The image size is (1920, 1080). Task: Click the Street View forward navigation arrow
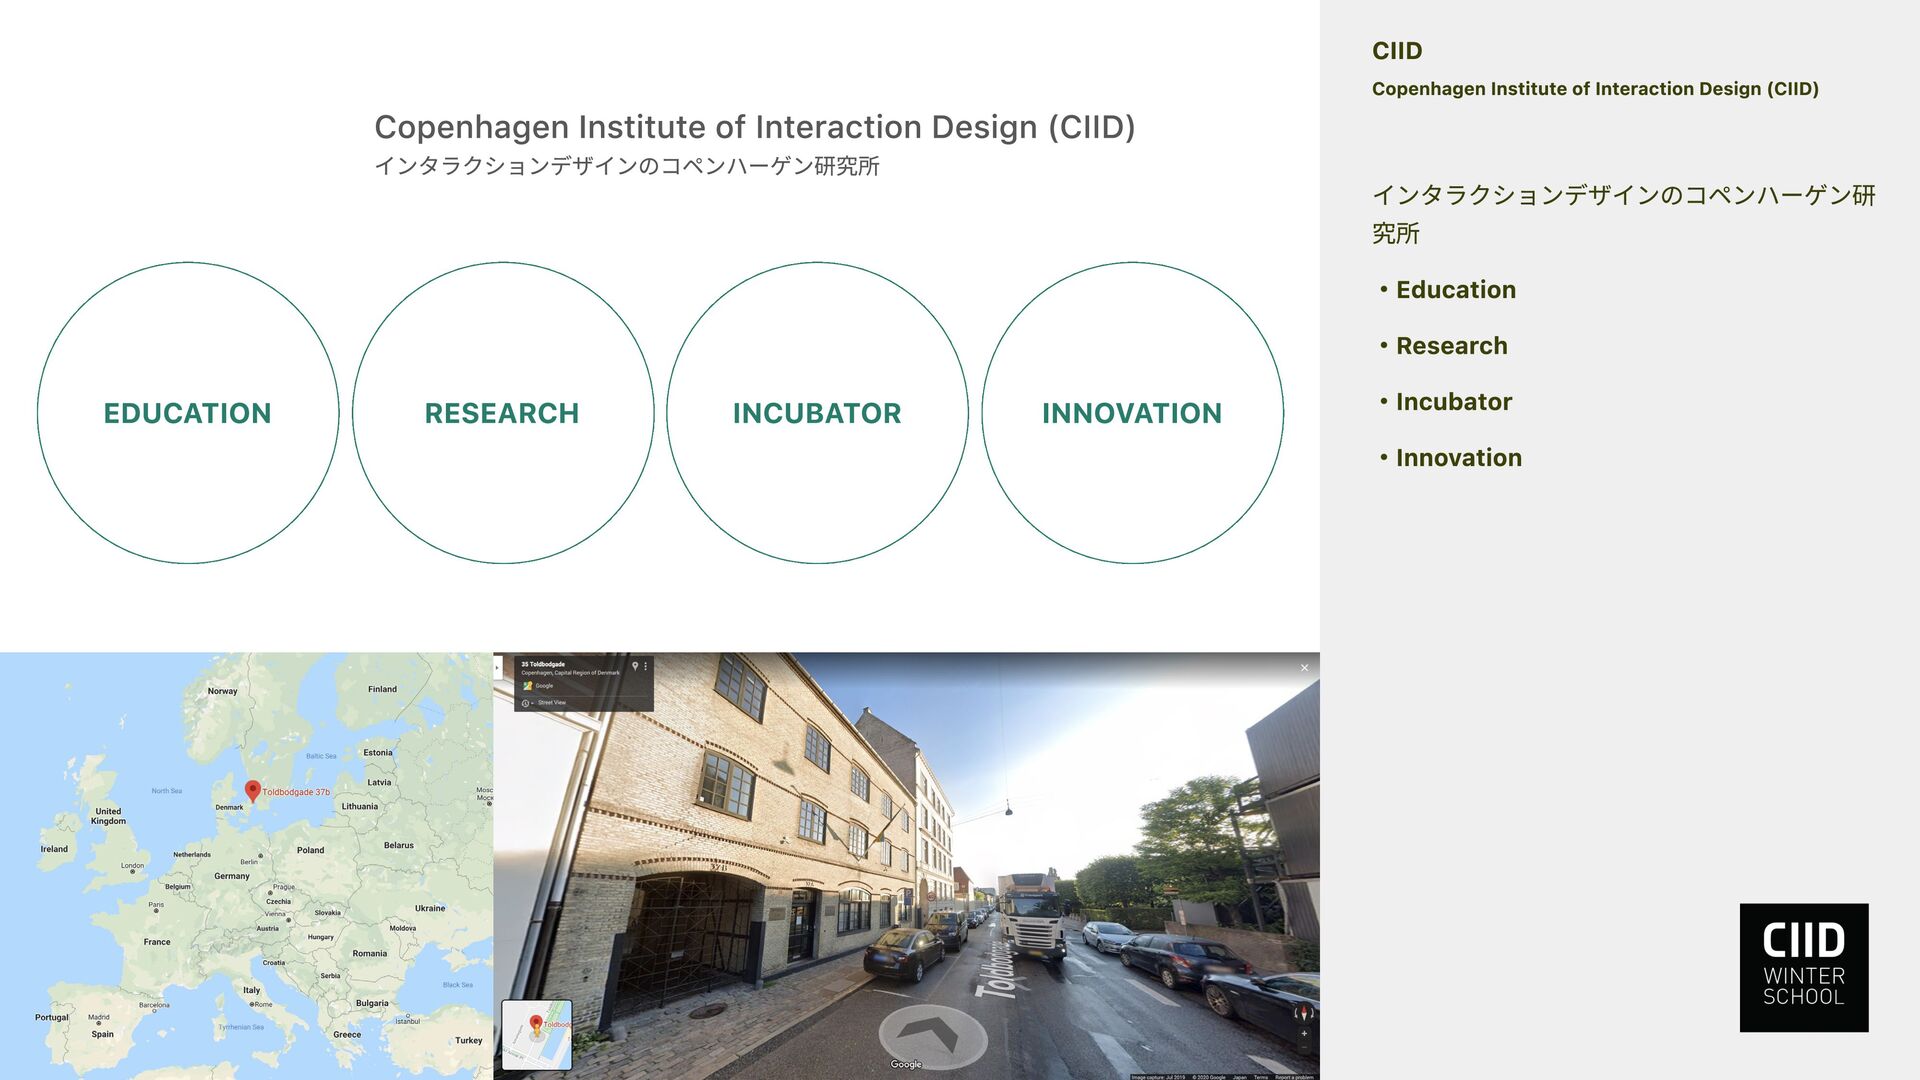(x=932, y=1032)
